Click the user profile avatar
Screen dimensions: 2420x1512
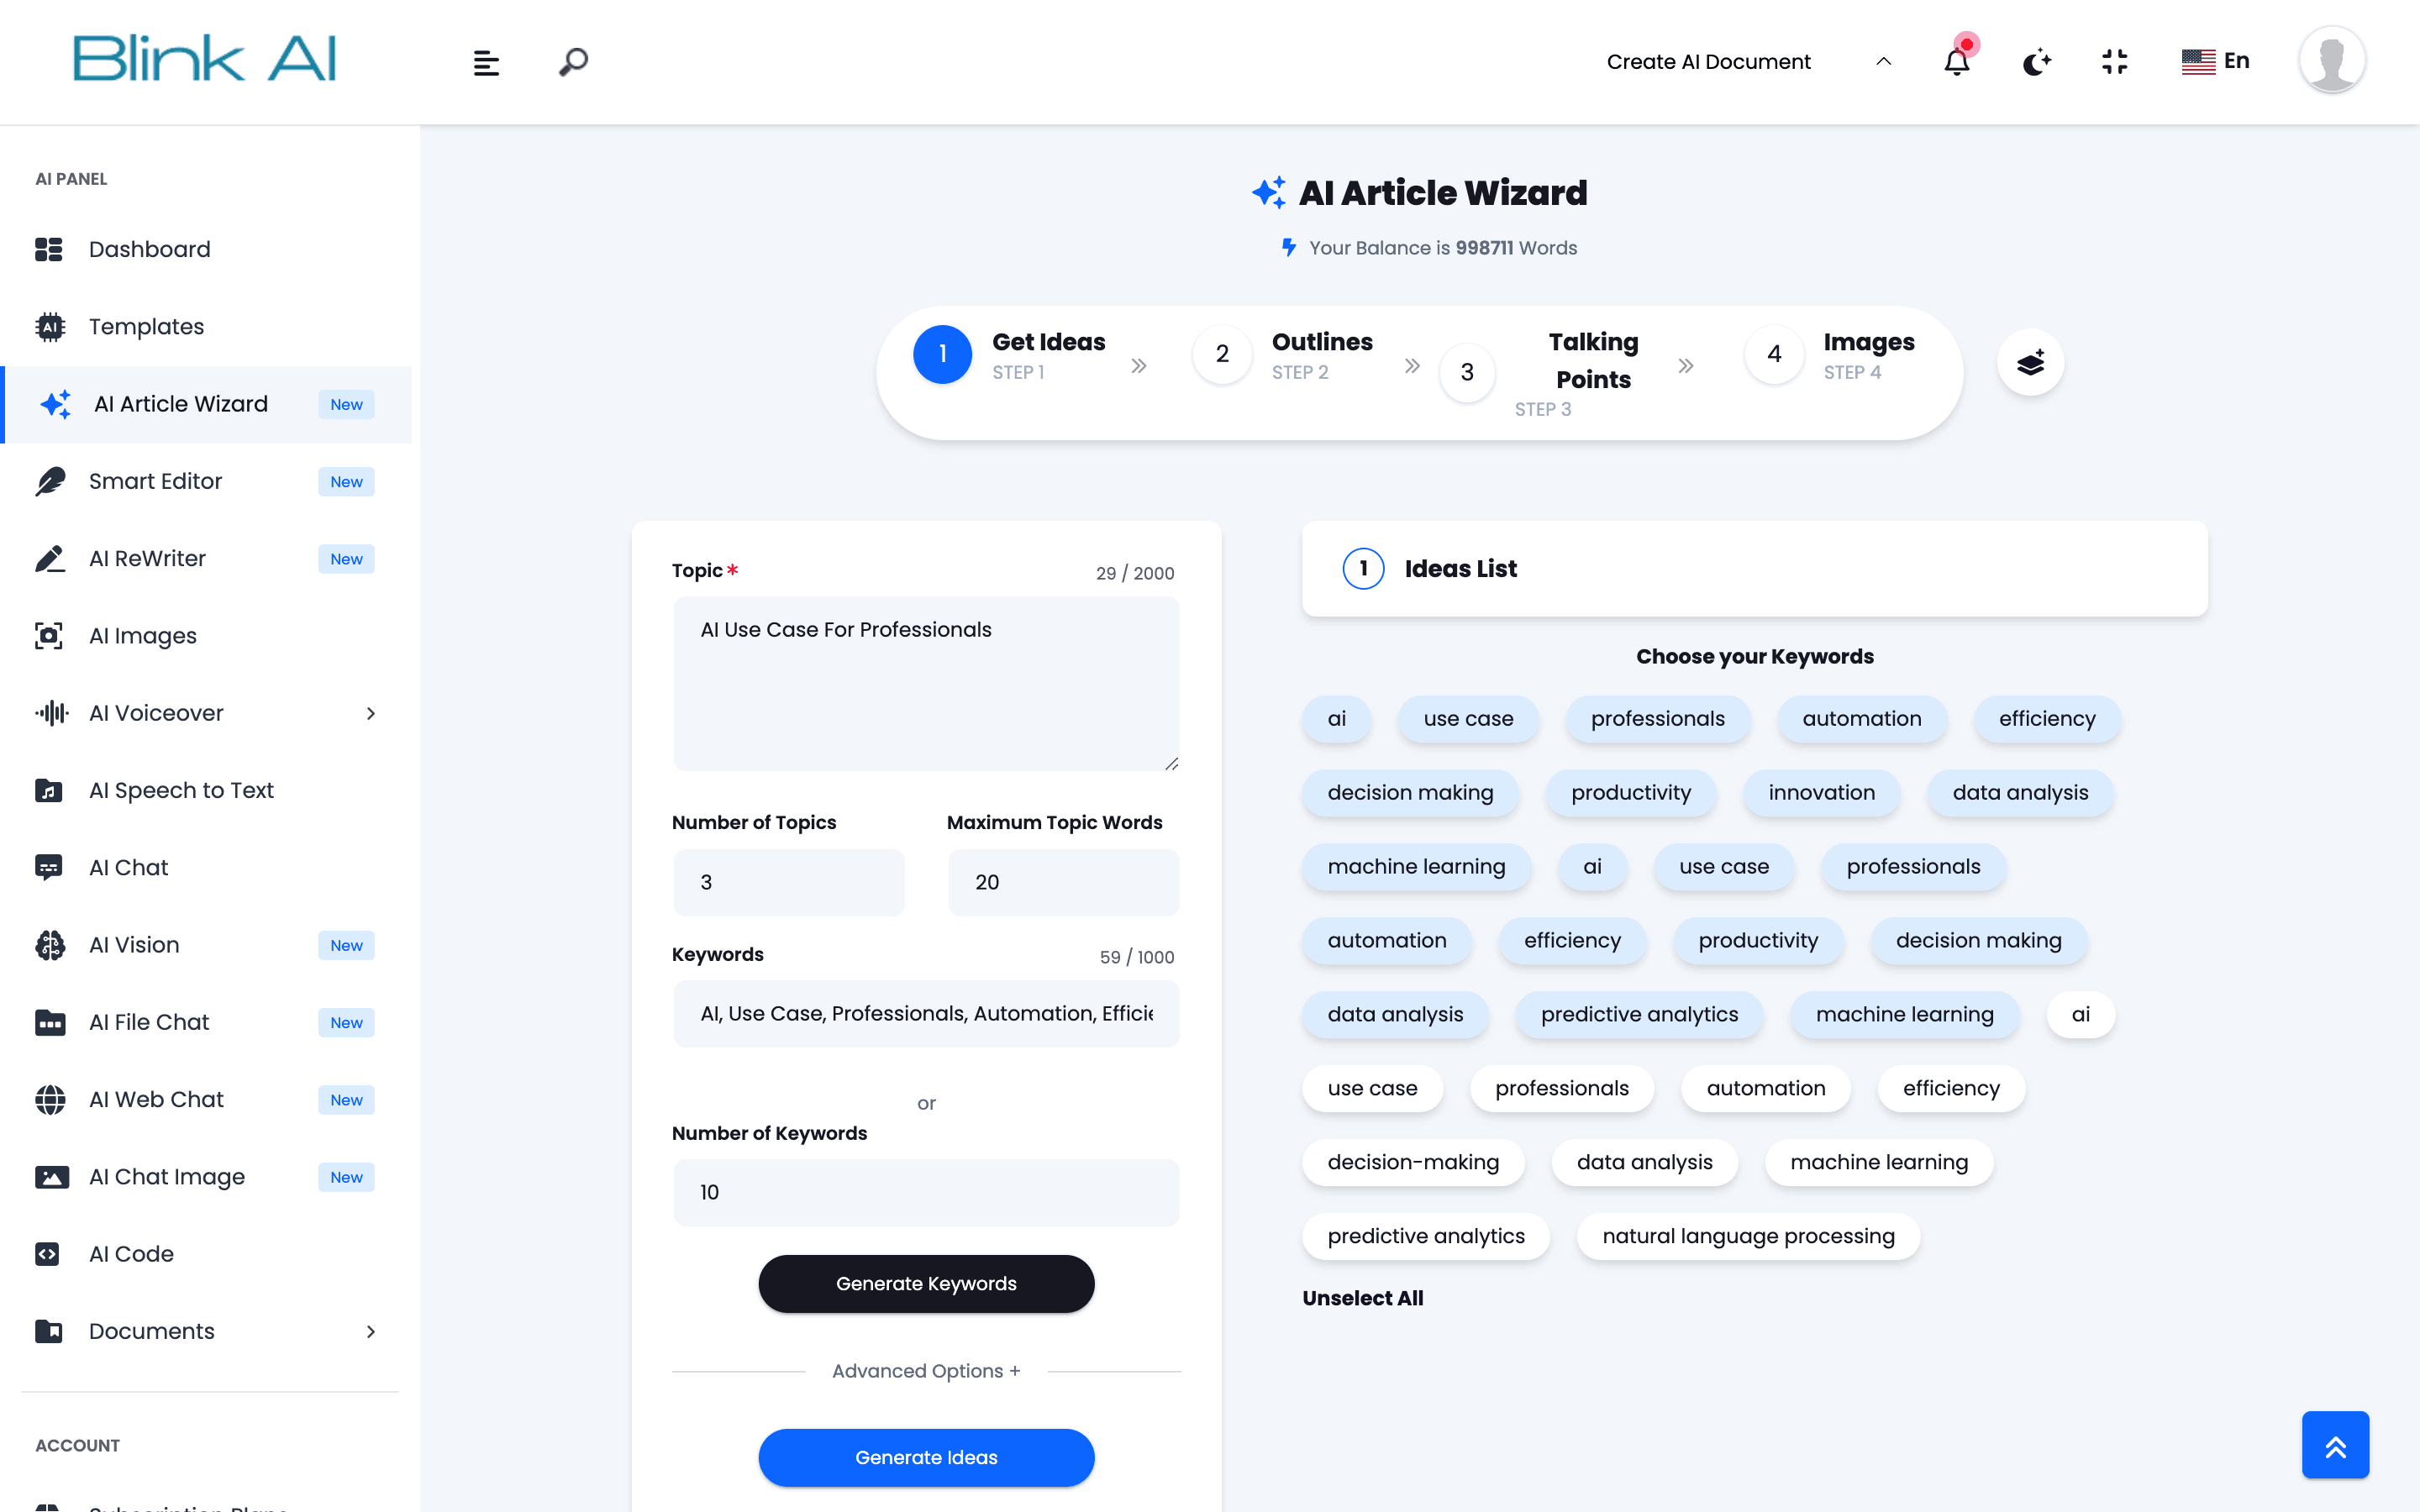[2331, 60]
